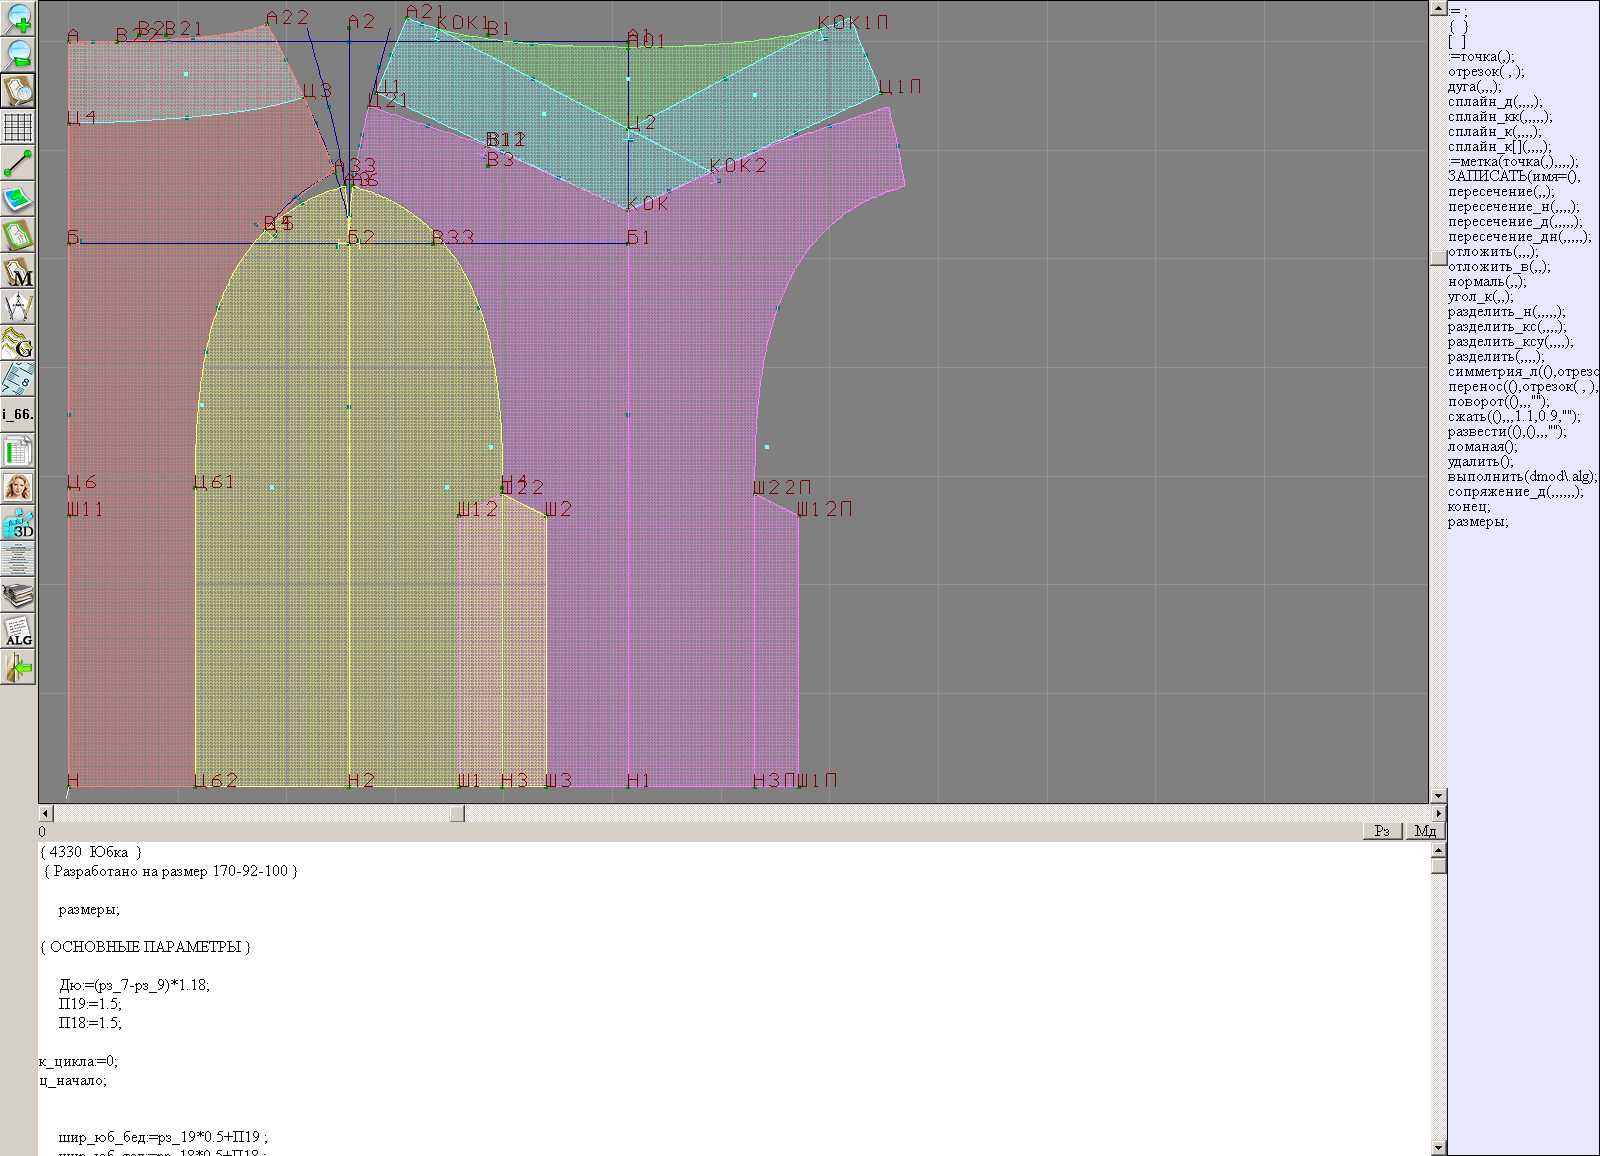Click 'выполнить(dmod\.alg);' in the command list

[1521, 477]
